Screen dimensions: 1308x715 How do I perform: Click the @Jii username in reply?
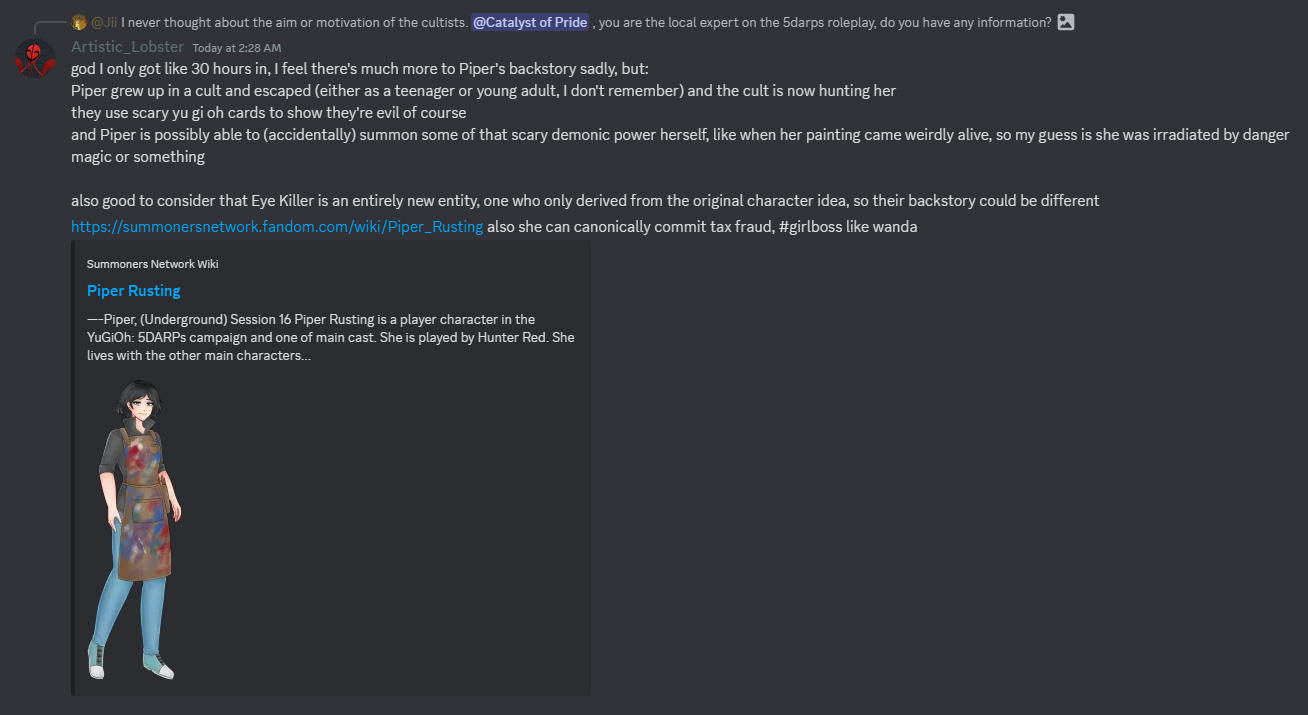click(104, 23)
